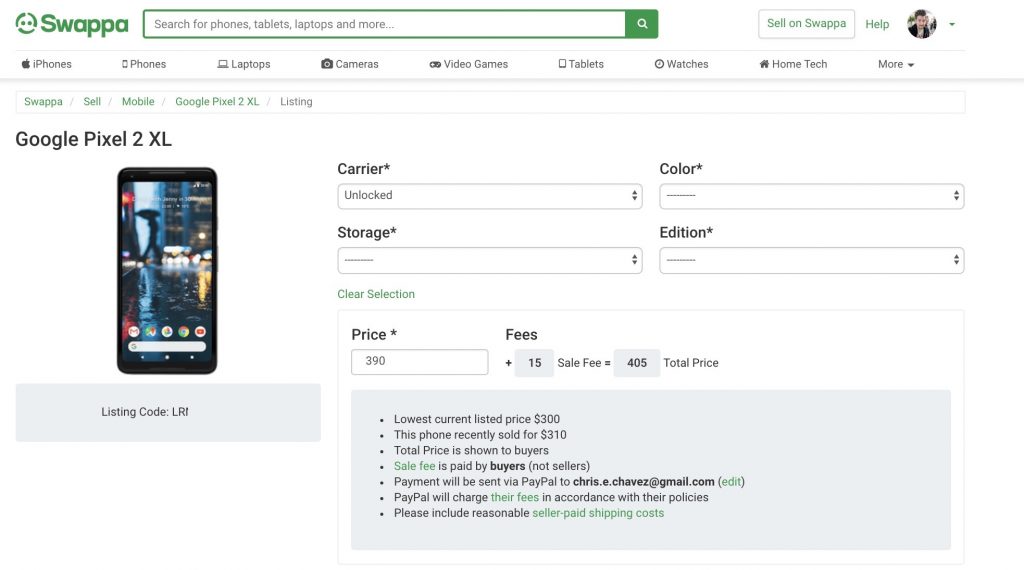1024x570 pixels.
Task: Open the Watches category
Action: coord(681,64)
